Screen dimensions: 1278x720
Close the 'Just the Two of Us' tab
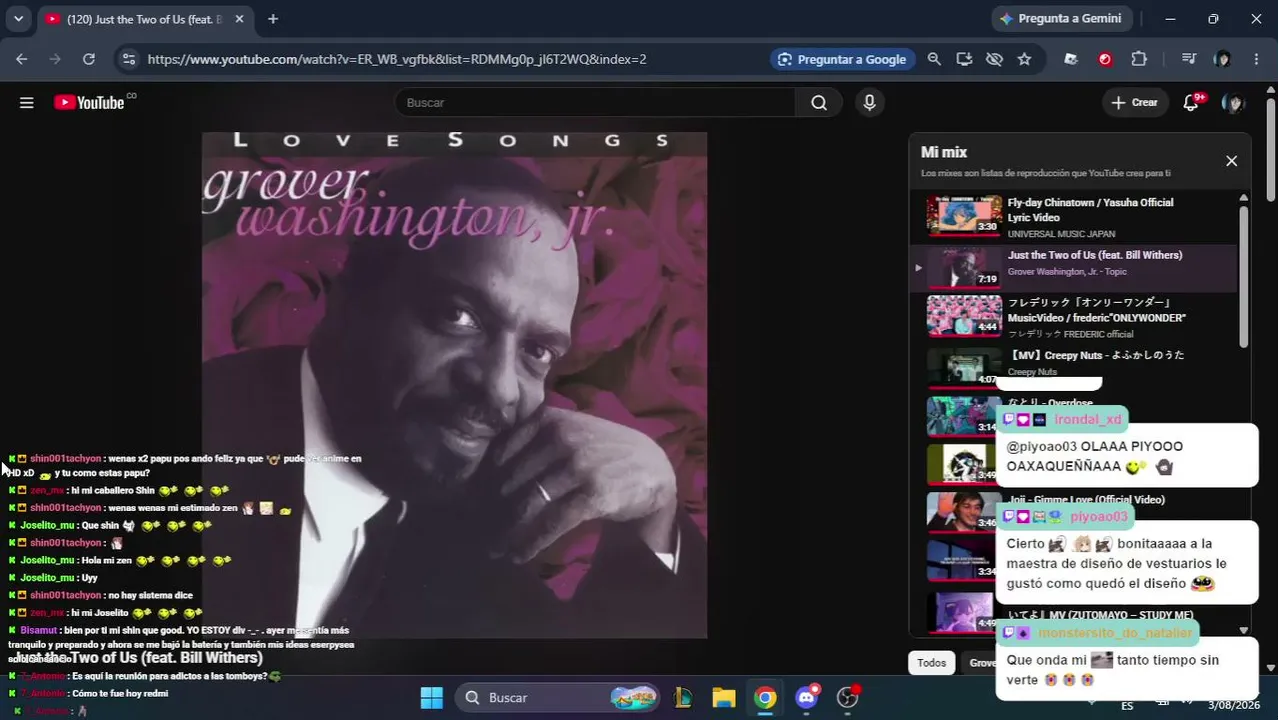pyautogui.click(x=239, y=19)
